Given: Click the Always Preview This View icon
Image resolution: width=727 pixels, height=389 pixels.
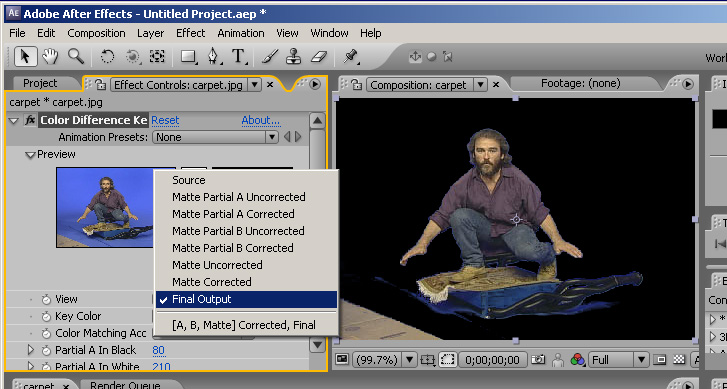Looking at the screenshot, I should coord(341,359).
